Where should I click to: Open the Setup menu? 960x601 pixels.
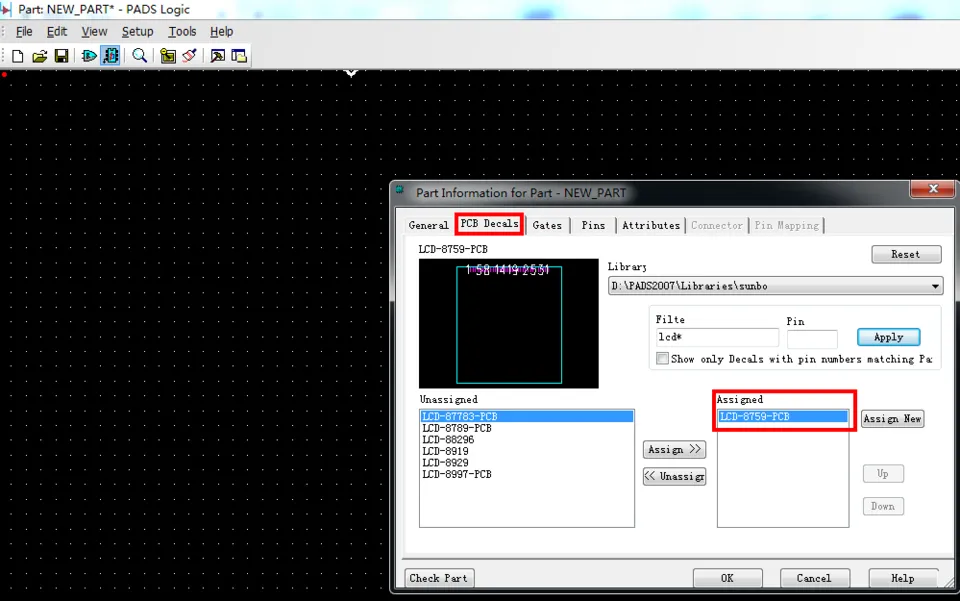pyautogui.click(x=137, y=32)
